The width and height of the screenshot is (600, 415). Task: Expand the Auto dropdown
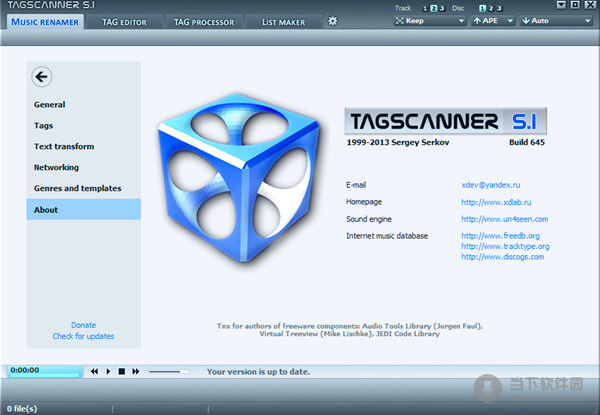coord(557,21)
